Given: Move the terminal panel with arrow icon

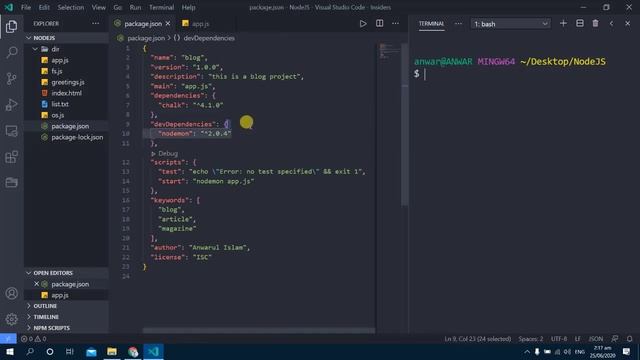Looking at the screenshot, I should [611, 24].
